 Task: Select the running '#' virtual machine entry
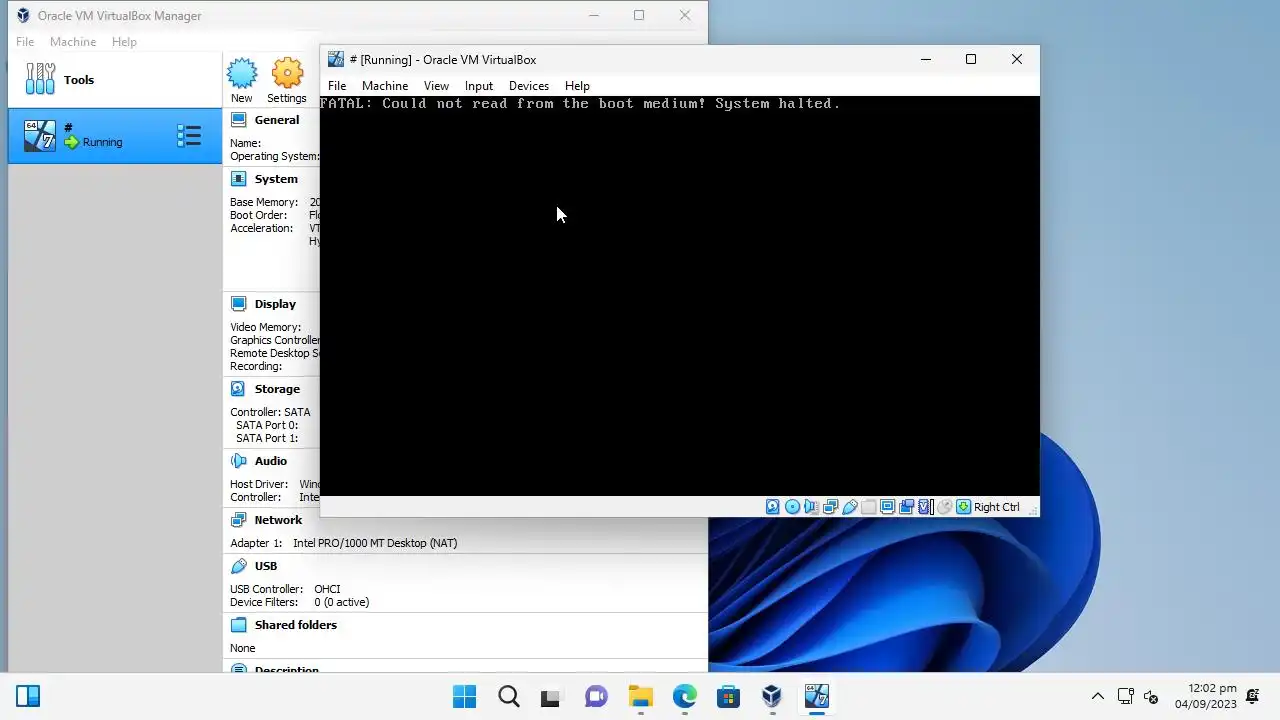point(114,135)
